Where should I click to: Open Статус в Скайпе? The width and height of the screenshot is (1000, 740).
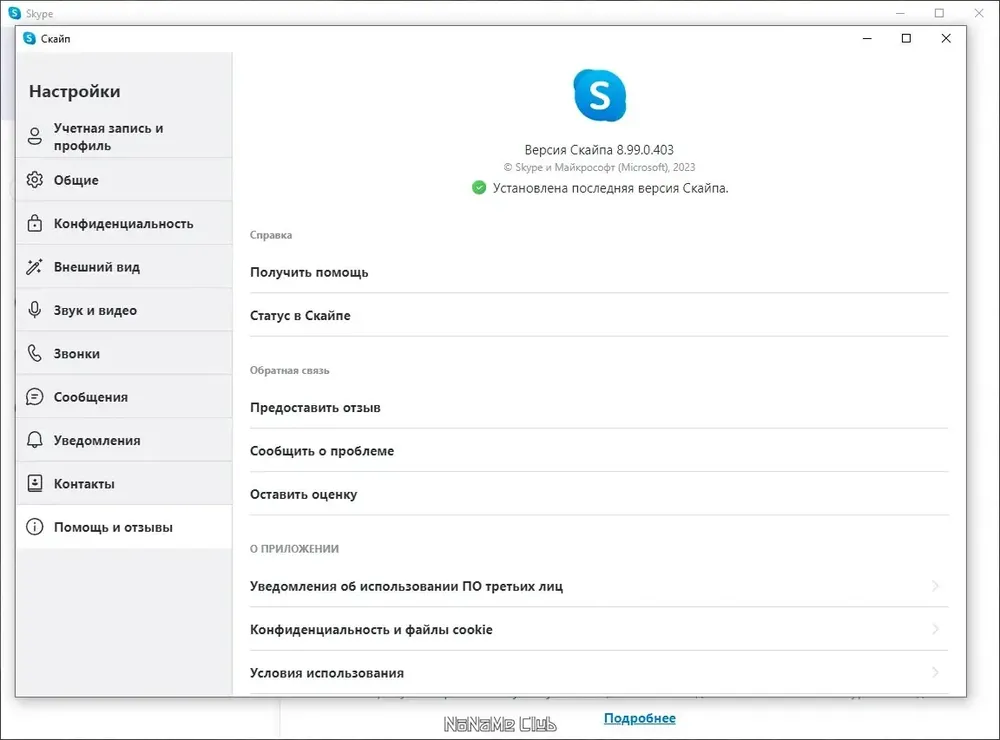point(599,316)
